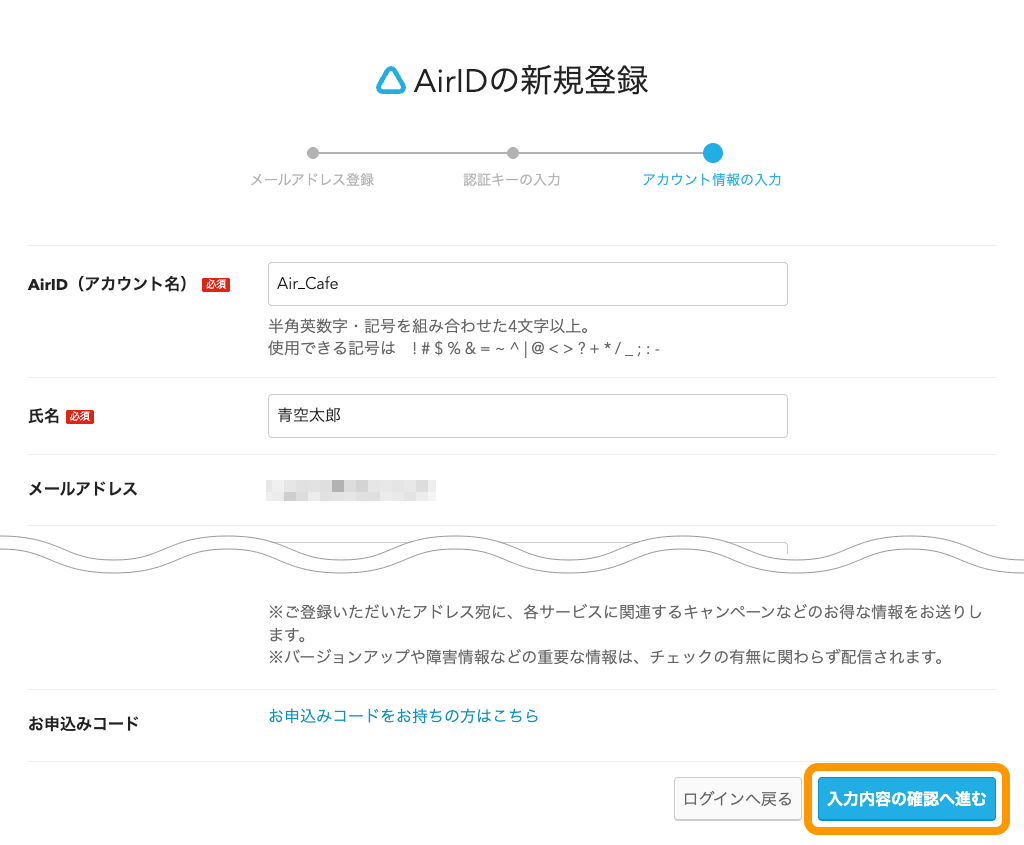Viewport: 1024px width, 845px height.
Task: Click the blurred email address value
Action: 351,490
